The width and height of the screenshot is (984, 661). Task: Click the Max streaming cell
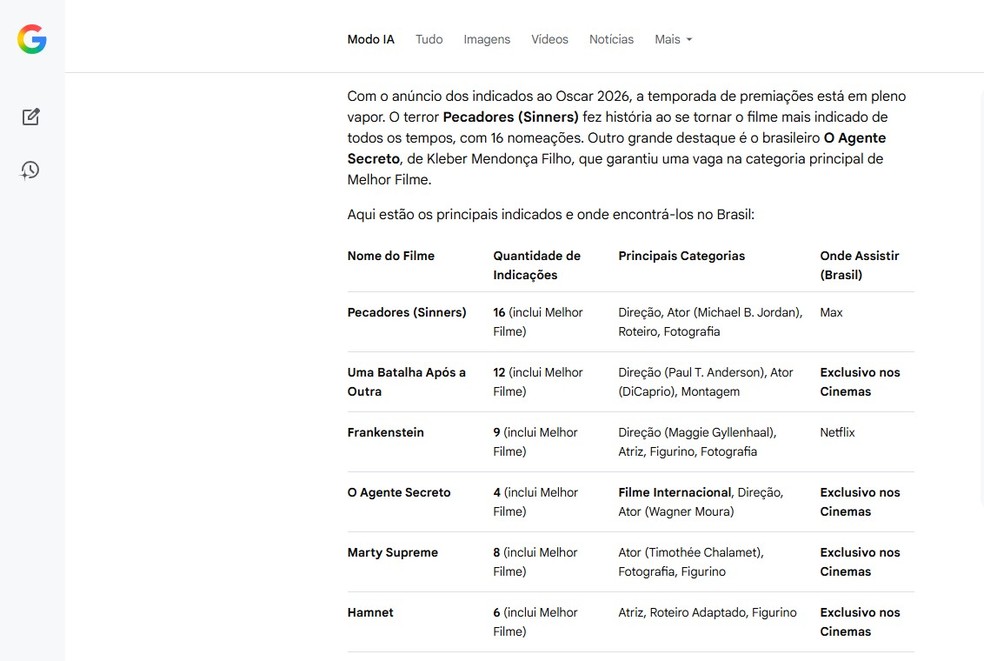click(x=831, y=312)
